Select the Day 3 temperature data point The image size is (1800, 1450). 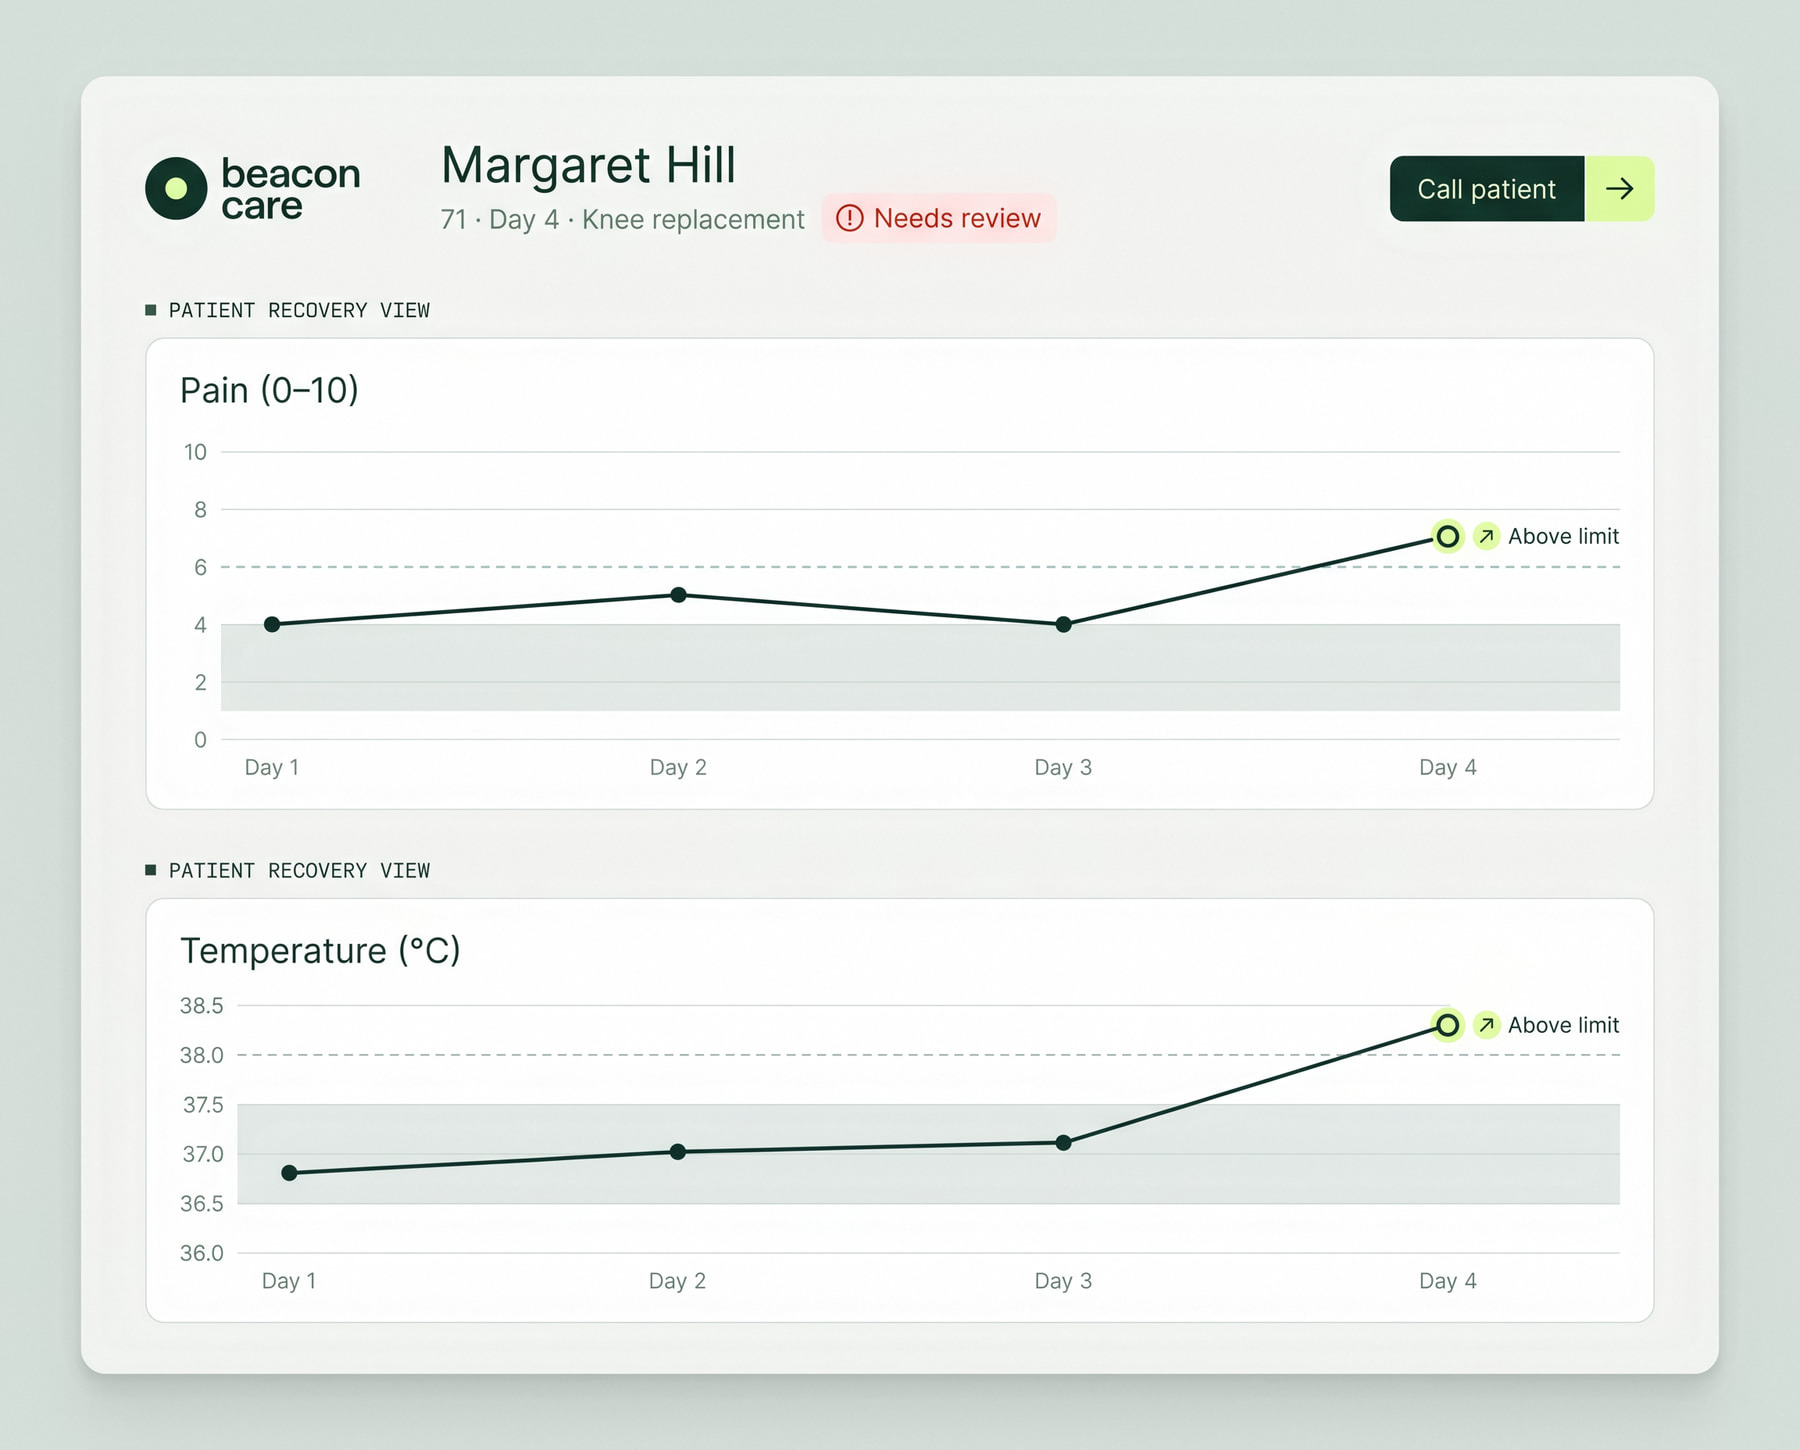point(1063,1142)
